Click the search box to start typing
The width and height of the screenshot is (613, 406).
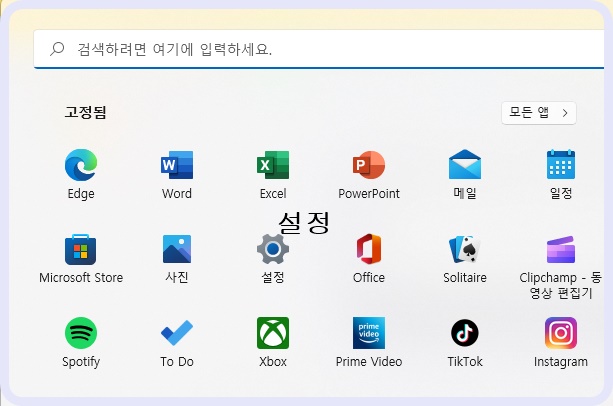(x=319, y=49)
